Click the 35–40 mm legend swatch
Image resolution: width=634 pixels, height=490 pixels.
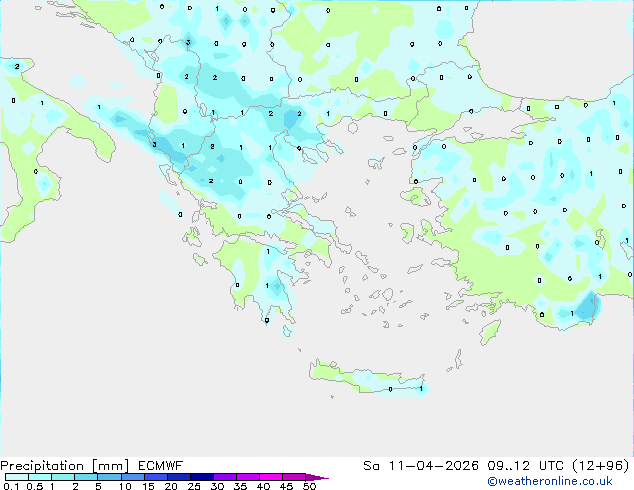point(247,477)
